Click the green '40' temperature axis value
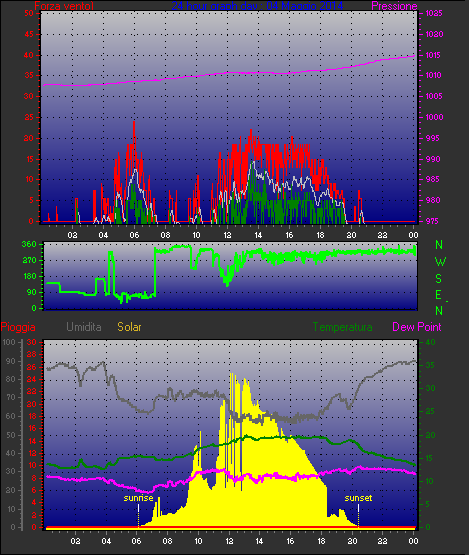The image size is (469, 555). (430, 342)
